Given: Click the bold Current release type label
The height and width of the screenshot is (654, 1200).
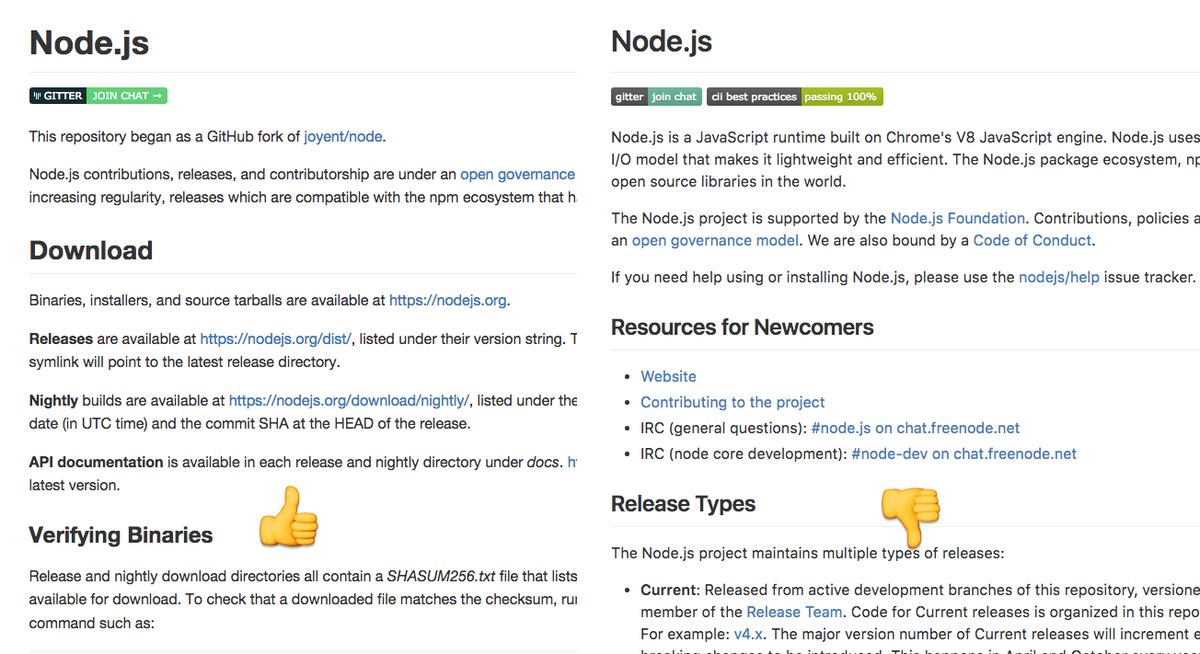Looking at the screenshot, I should pos(668,589).
